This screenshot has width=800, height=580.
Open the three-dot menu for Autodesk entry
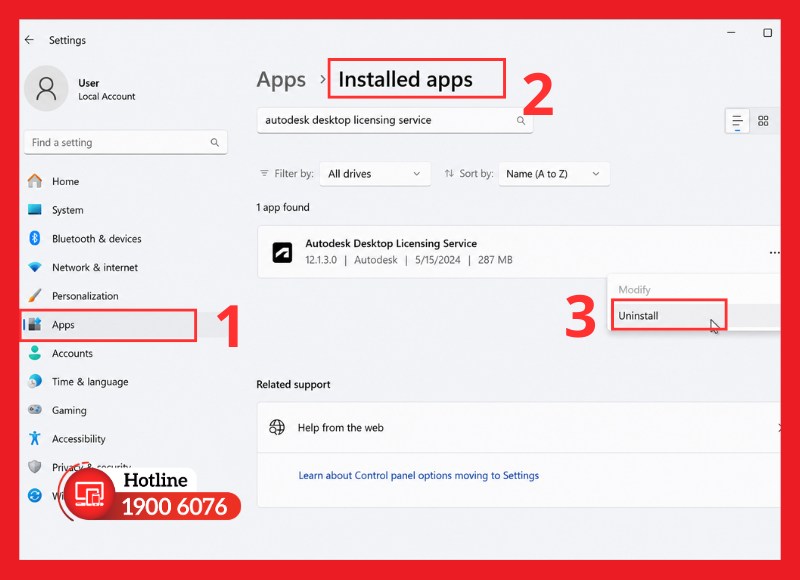(774, 253)
